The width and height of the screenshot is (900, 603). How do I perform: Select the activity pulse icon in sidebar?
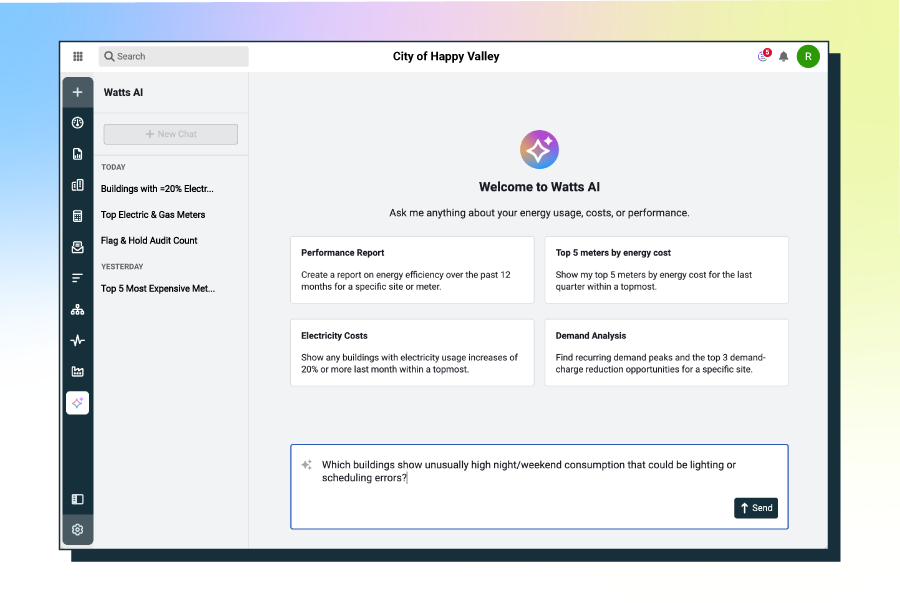click(x=77, y=339)
